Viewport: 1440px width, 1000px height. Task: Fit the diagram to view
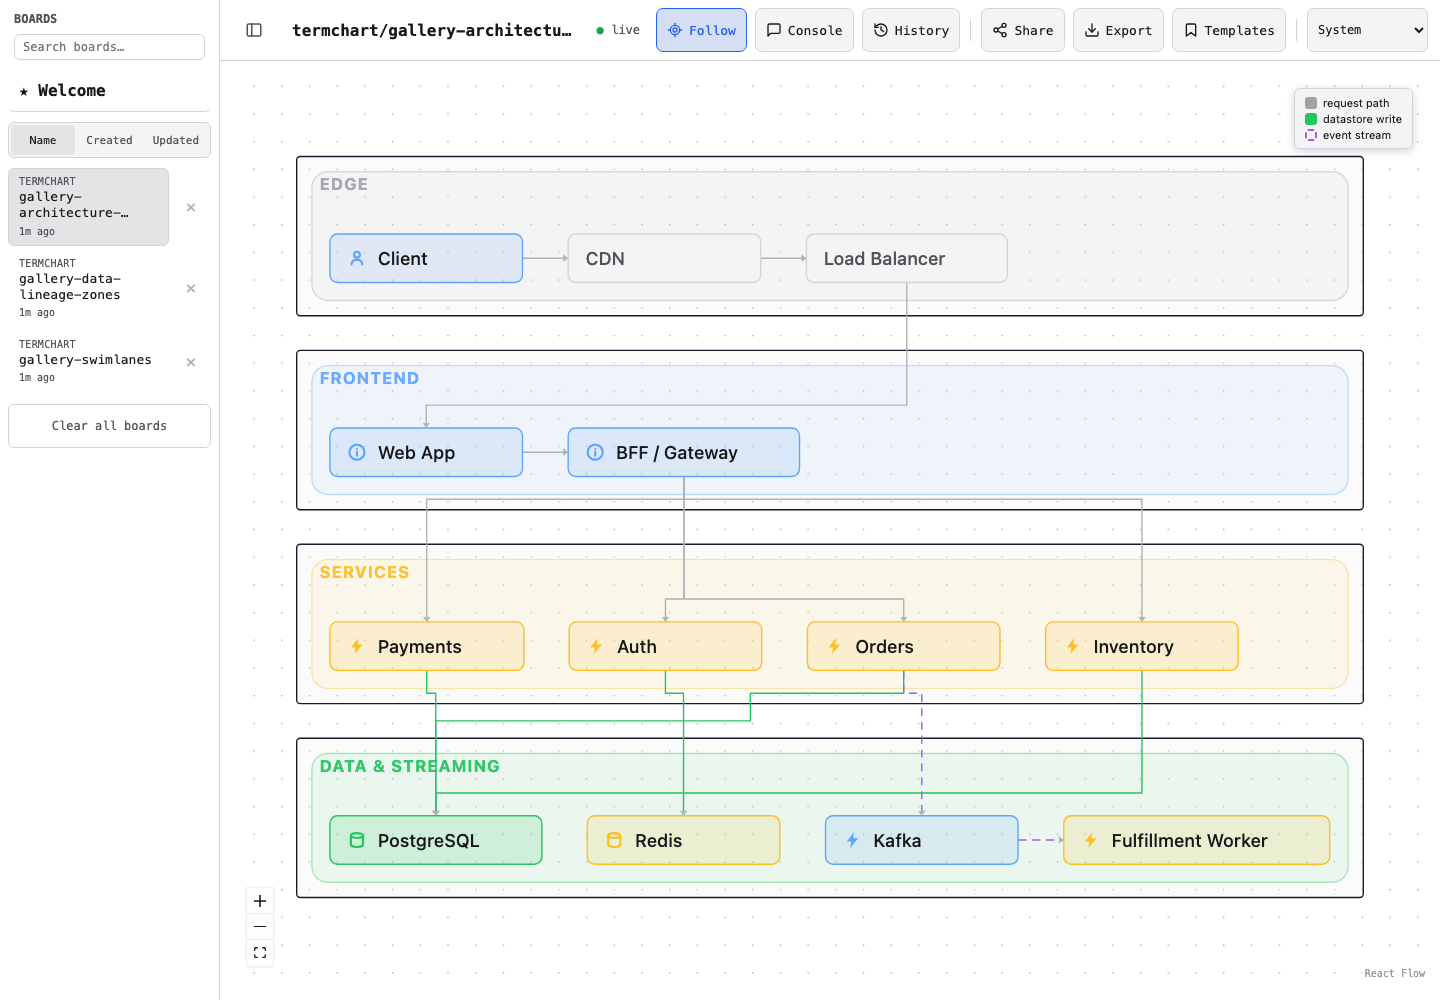pyautogui.click(x=260, y=953)
